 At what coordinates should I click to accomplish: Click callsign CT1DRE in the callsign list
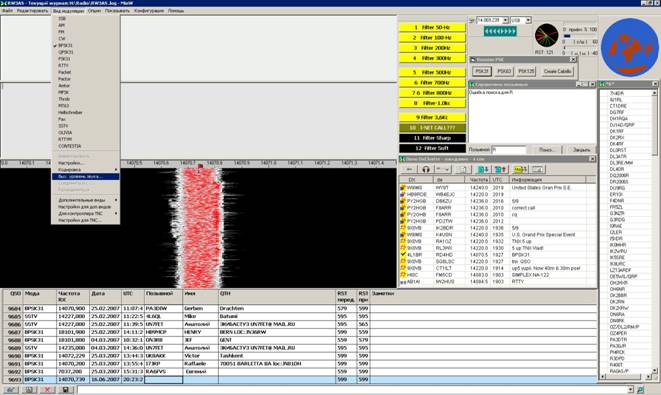point(618,106)
